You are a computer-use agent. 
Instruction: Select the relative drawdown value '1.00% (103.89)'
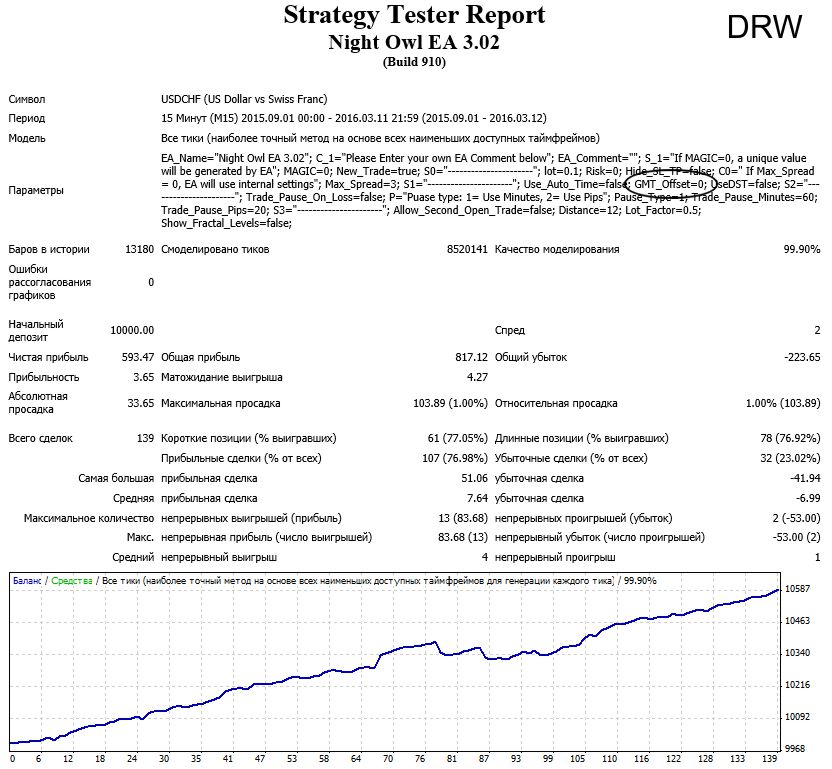click(x=783, y=403)
